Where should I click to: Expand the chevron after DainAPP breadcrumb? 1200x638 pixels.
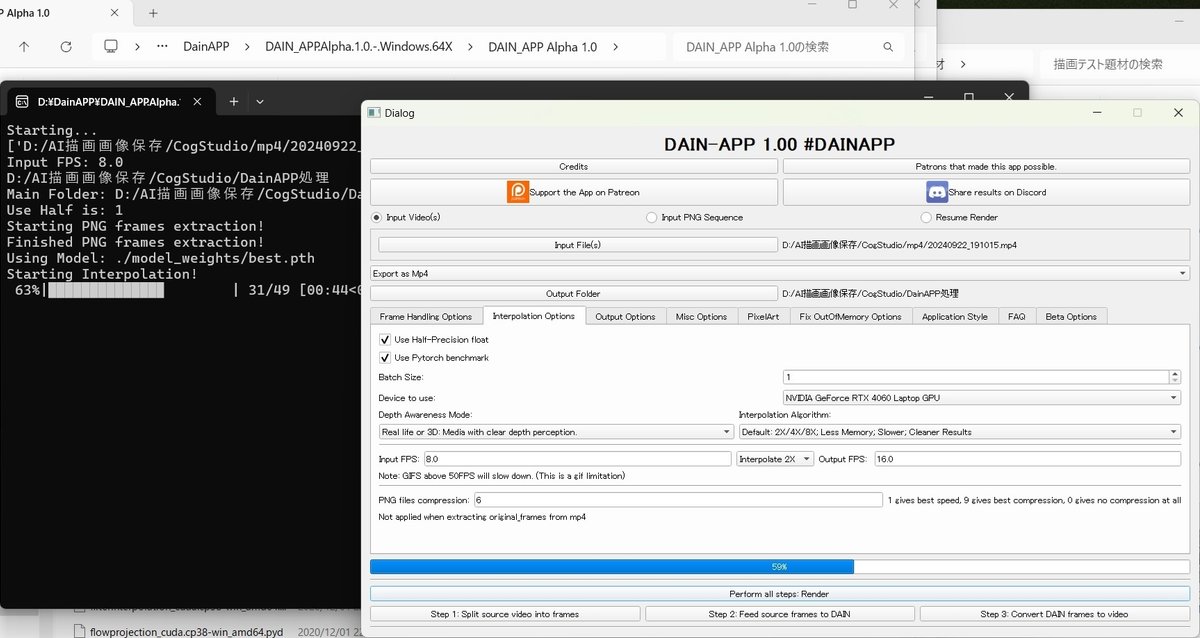[247, 47]
